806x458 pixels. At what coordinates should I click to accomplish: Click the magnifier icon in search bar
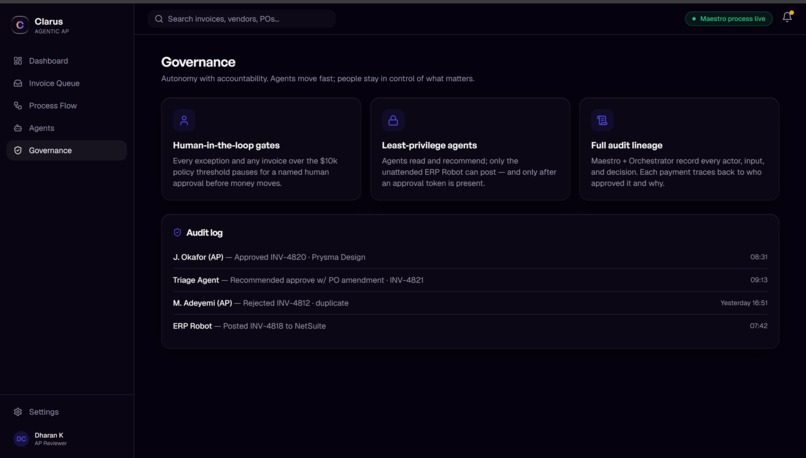click(x=159, y=19)
